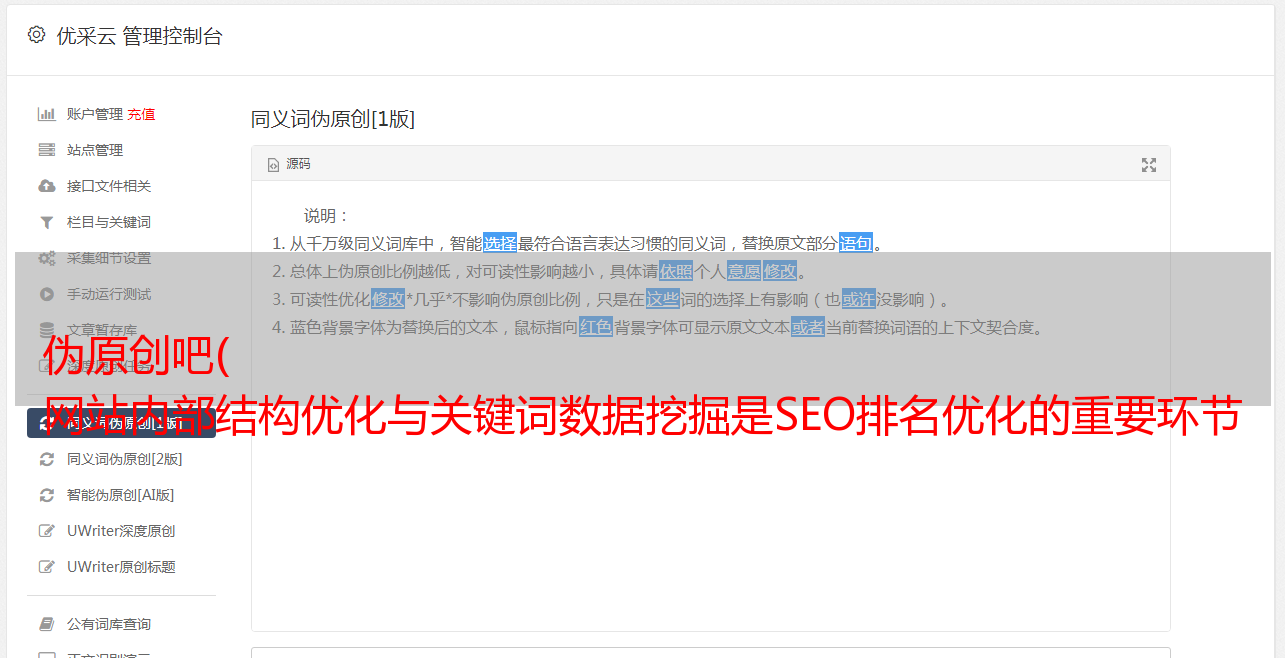Screen dimensions: 1285x658
Task: Click the refresh icon next to 同义词伪原创[2版]
Action: click(46, 459)
